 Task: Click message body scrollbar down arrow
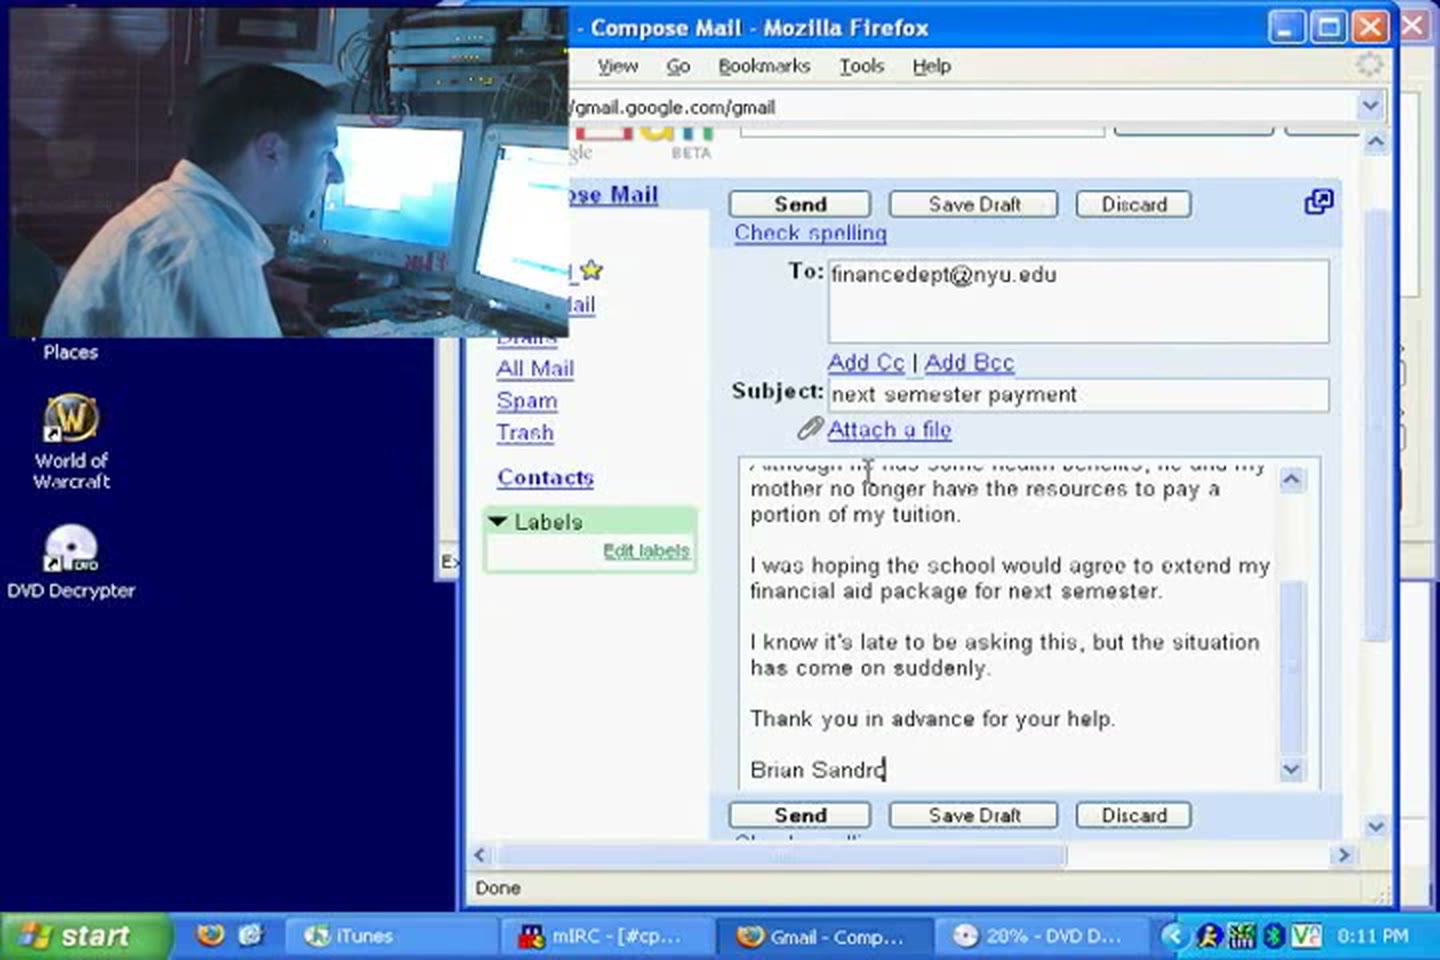pyautogui.click(x=1292, y=769)
